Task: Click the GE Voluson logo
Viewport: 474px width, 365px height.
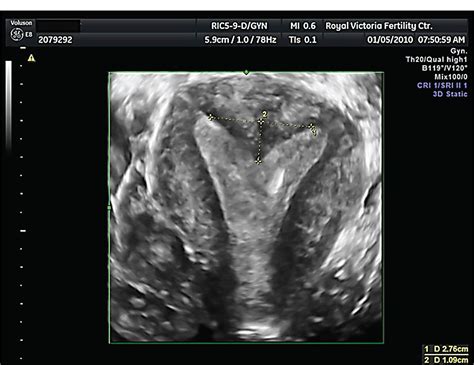Action: coord(17,35)
